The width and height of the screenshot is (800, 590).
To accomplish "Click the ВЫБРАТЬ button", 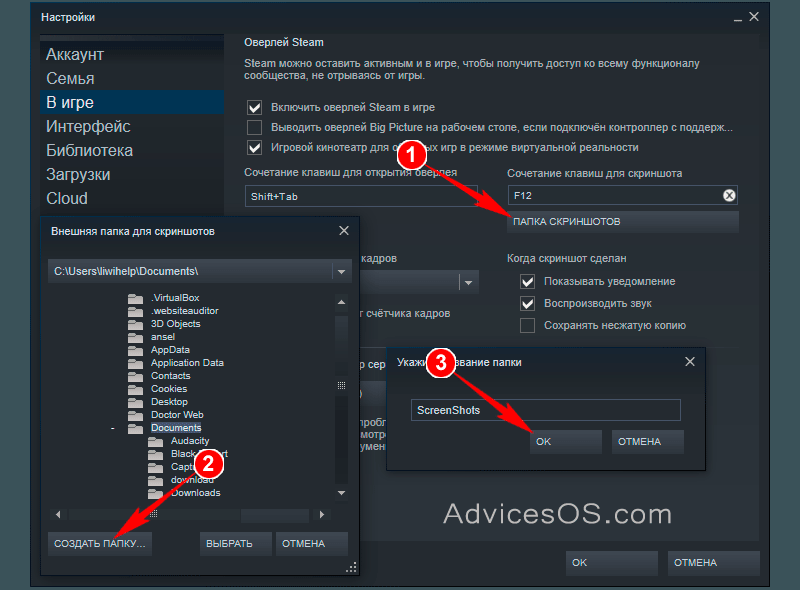I will coord(235,544).
